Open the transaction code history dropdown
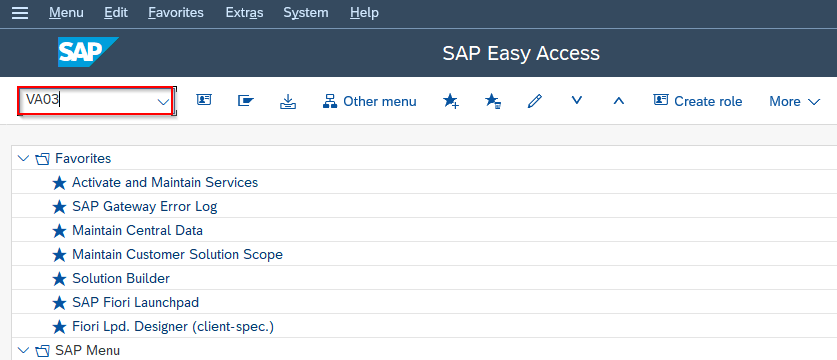 tap(163, 101)
